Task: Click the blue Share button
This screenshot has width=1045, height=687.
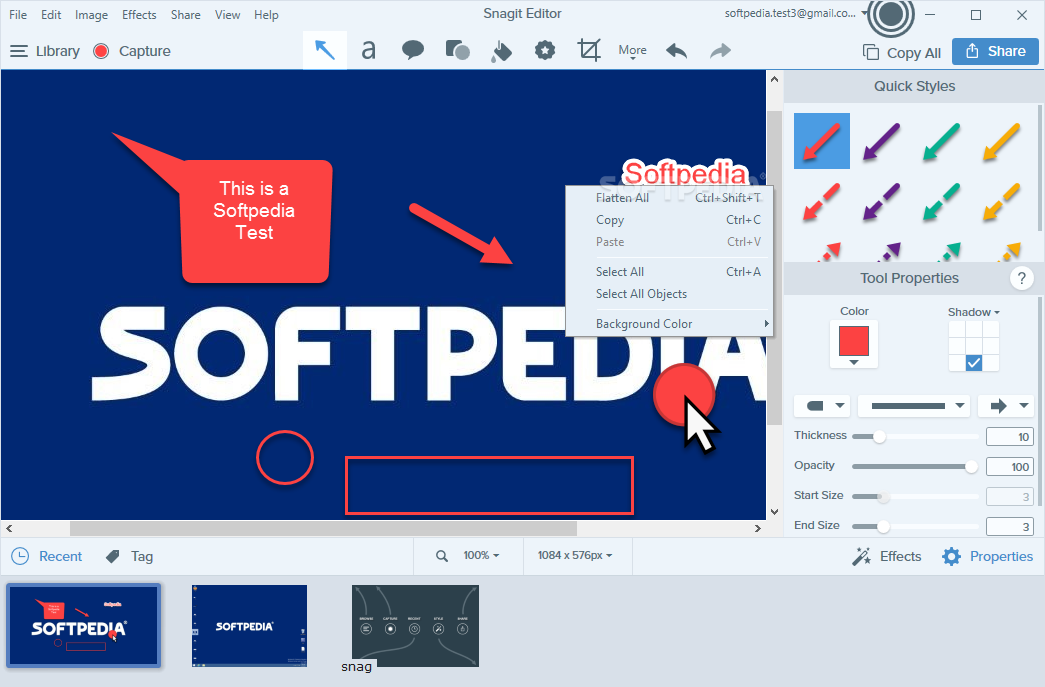Action: coord(995,51)
